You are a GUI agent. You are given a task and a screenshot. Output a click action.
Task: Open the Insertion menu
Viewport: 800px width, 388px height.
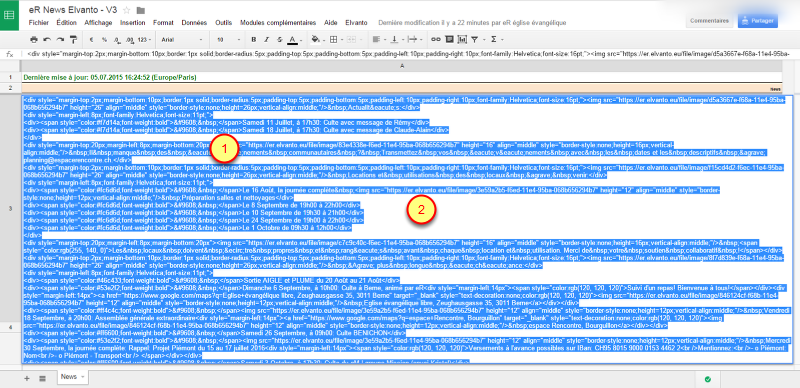point(133,23)
